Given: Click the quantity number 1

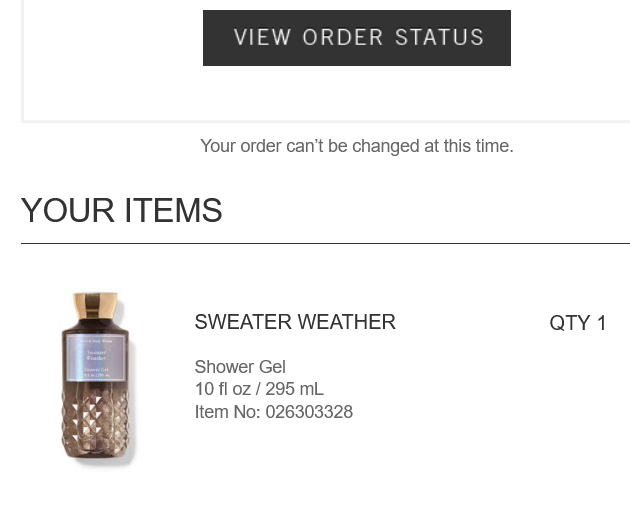Looking at the screenshot, I should click(602, 323).
